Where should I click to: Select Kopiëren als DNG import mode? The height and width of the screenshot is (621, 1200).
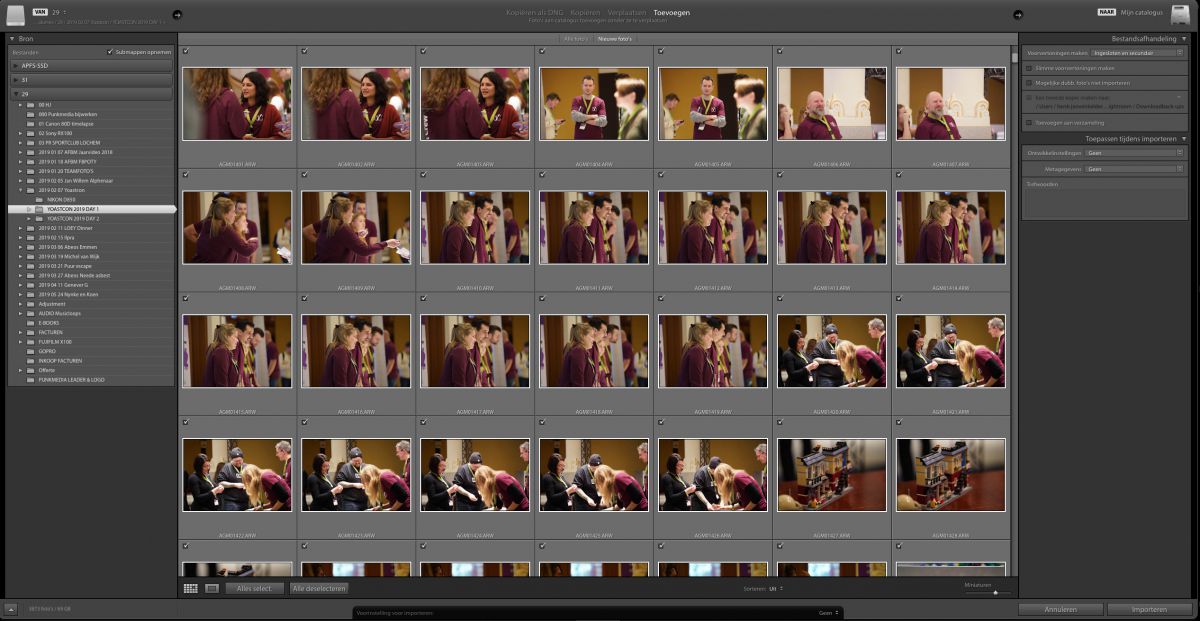535,13
